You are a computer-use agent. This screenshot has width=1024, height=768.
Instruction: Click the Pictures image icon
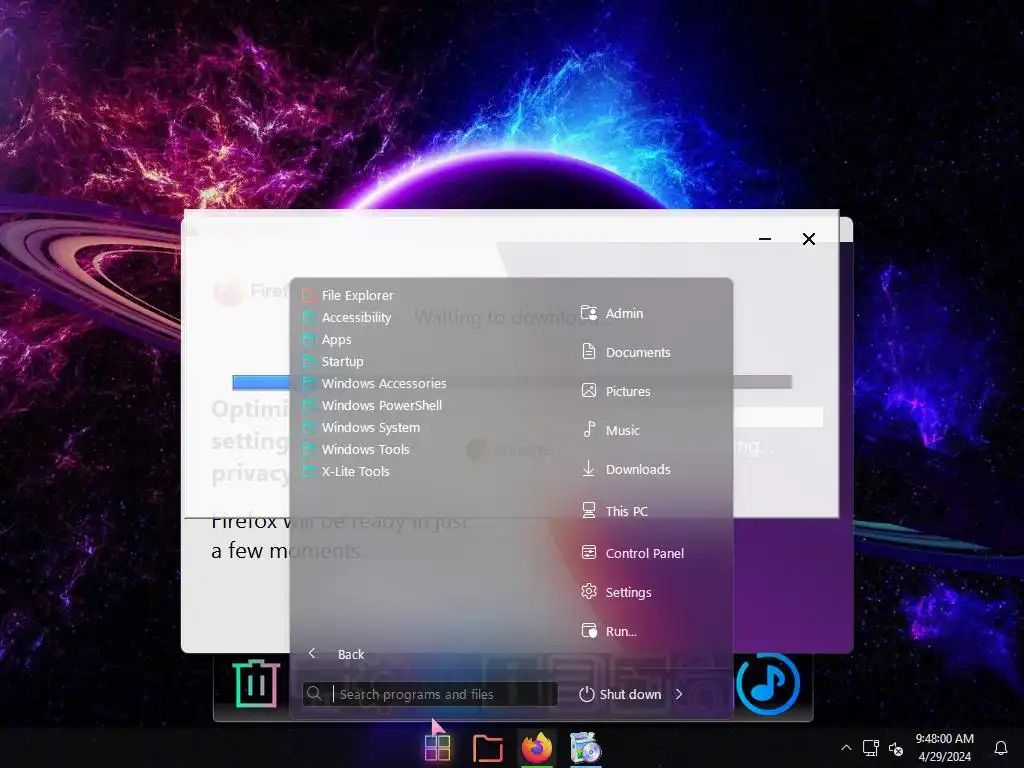click(589, 391)
